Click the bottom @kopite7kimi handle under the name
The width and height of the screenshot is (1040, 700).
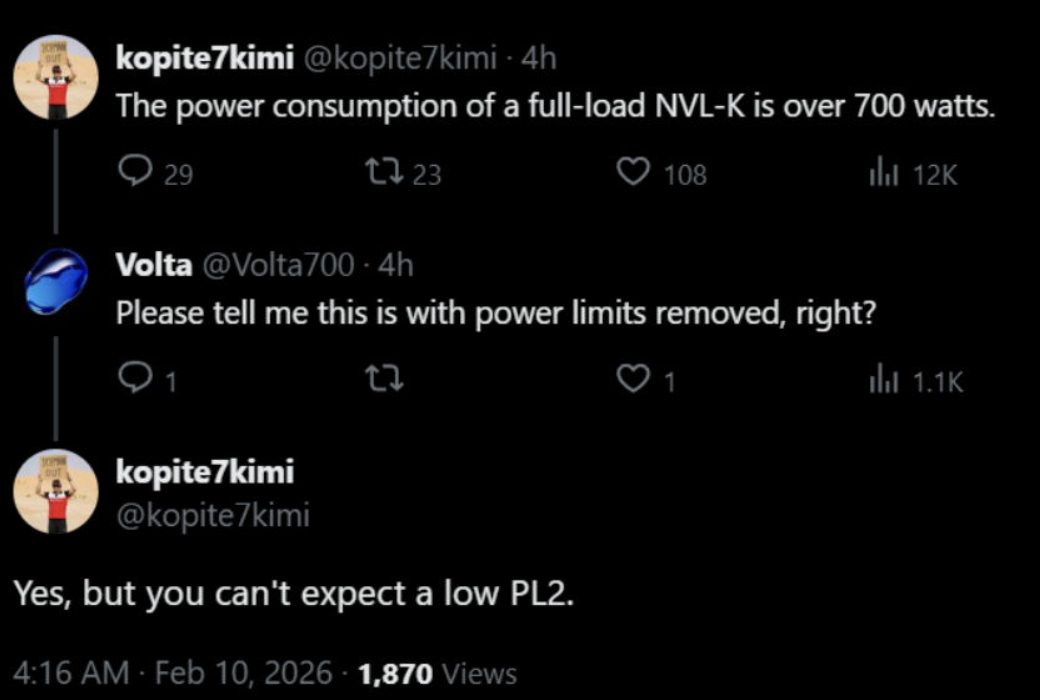coord(213,516)
